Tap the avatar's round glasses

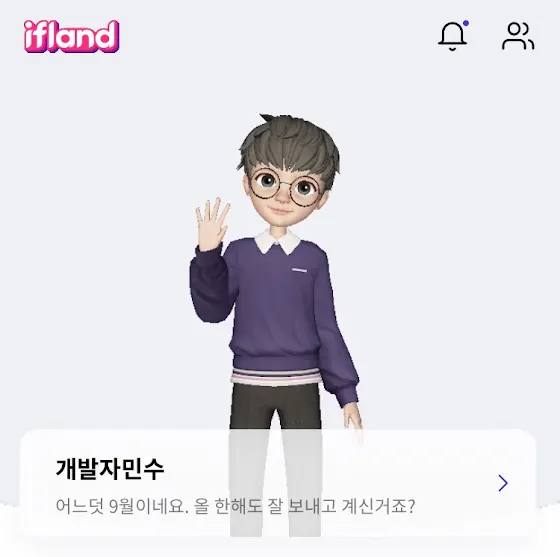[283, 188]
